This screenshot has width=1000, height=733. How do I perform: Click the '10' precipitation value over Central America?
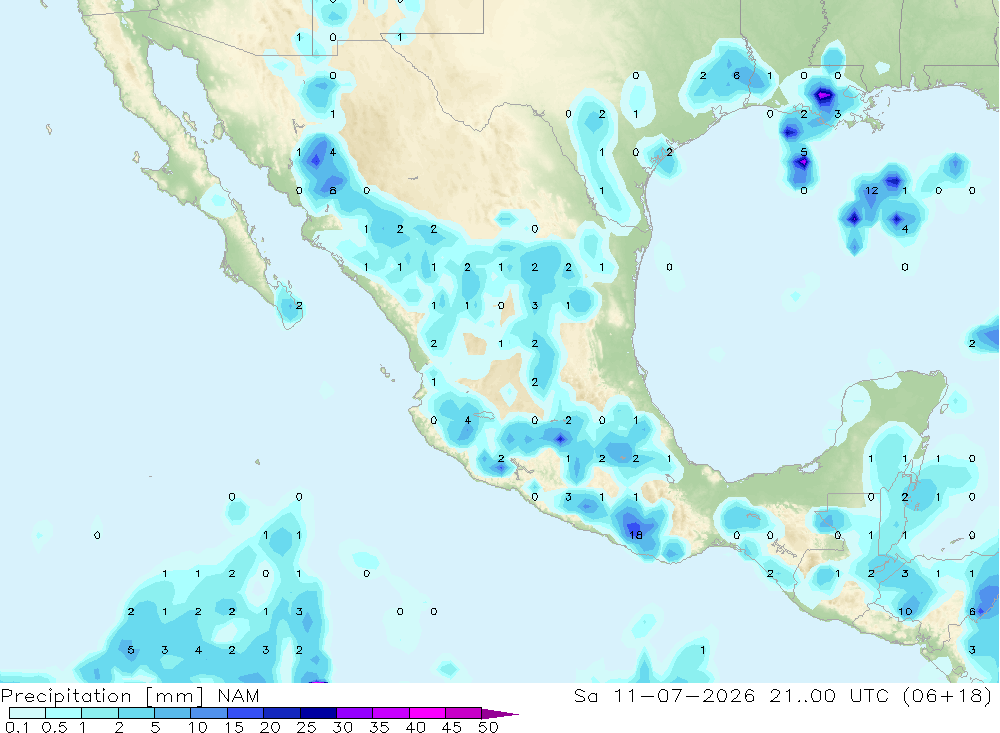click(x=905, y=611)
